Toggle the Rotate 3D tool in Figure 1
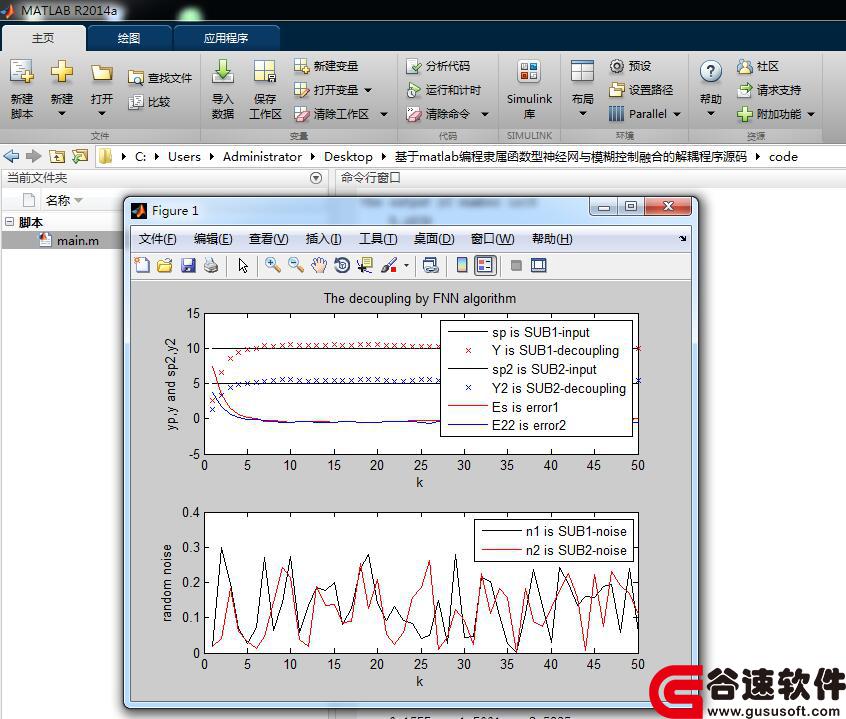 click(x=342, y=265)
